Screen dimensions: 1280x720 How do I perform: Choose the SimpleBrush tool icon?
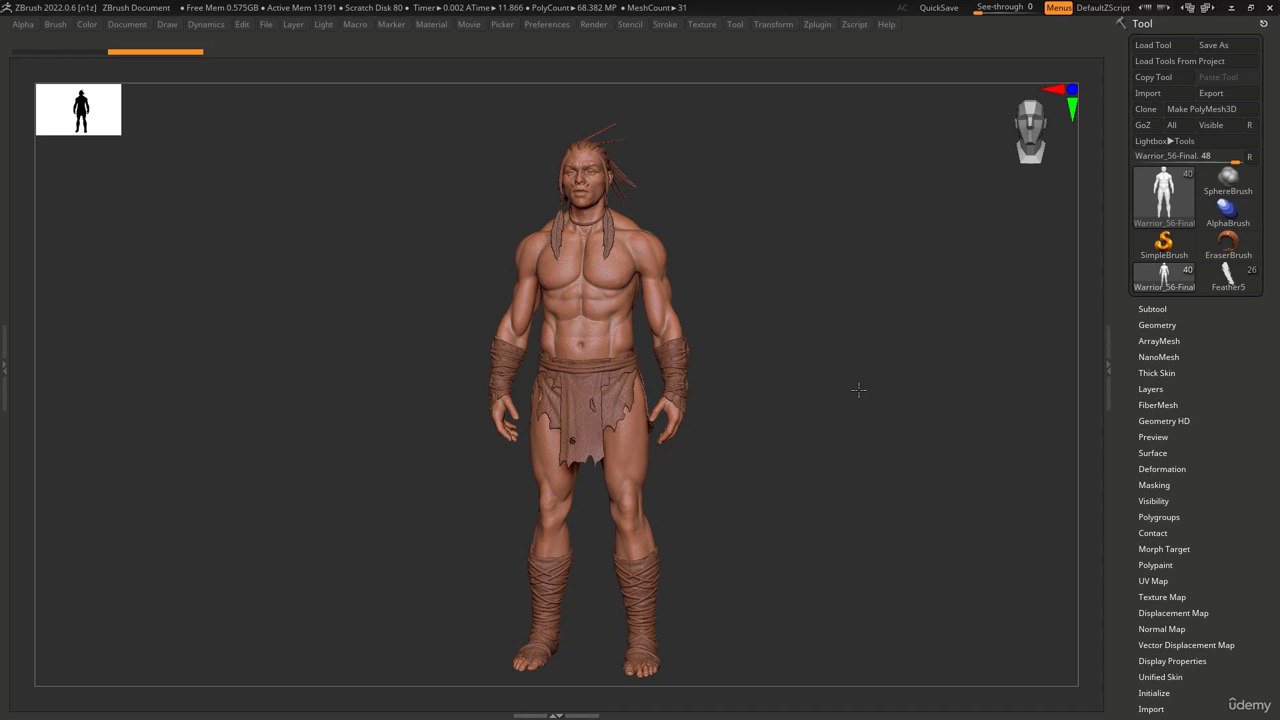[x=1164, y=241]
